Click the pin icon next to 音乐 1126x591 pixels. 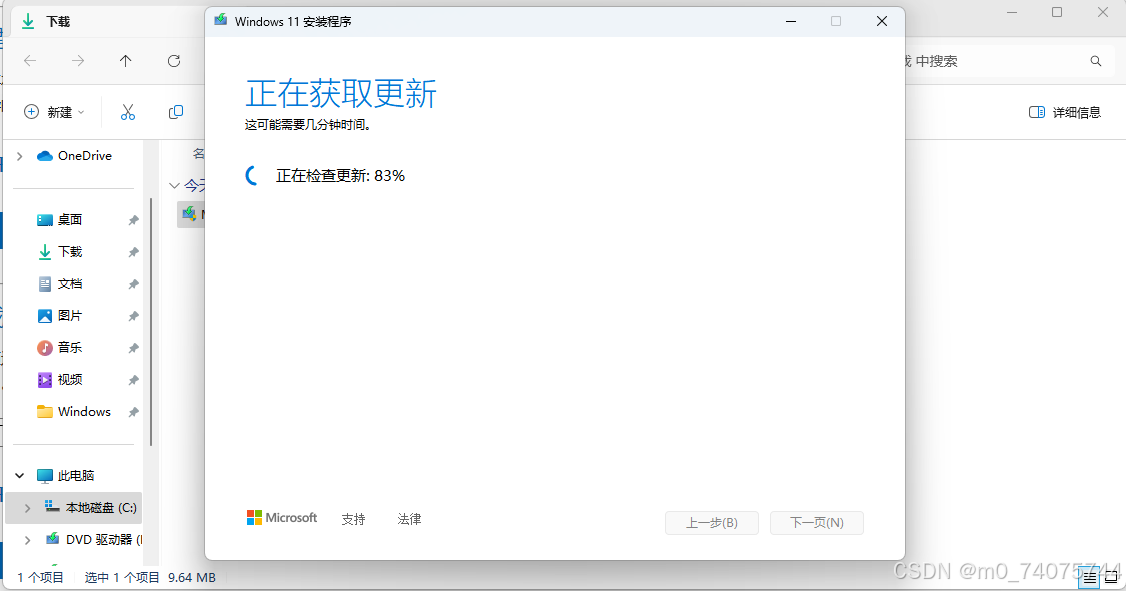[x=134, y=348]
